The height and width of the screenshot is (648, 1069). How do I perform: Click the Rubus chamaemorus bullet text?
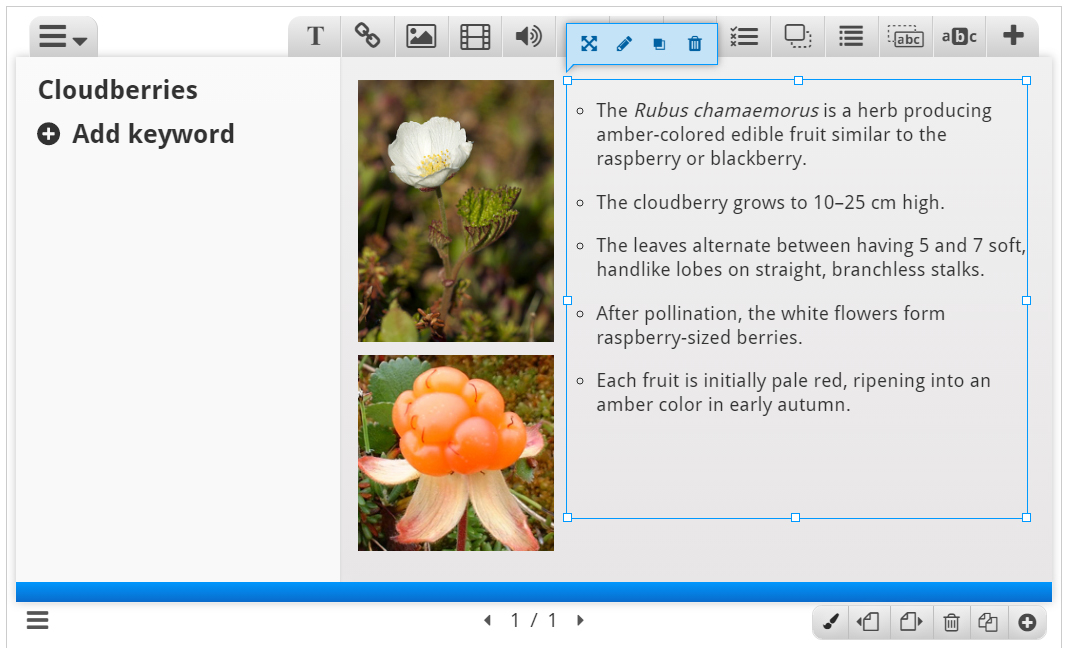point(794,134)
